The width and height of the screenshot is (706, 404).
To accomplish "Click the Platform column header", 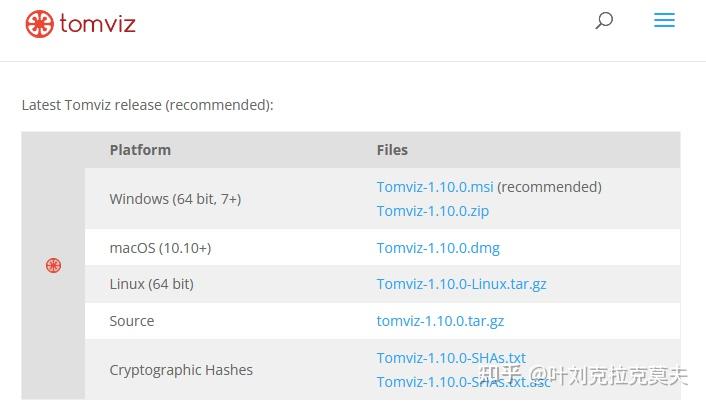I will [140, 150].
